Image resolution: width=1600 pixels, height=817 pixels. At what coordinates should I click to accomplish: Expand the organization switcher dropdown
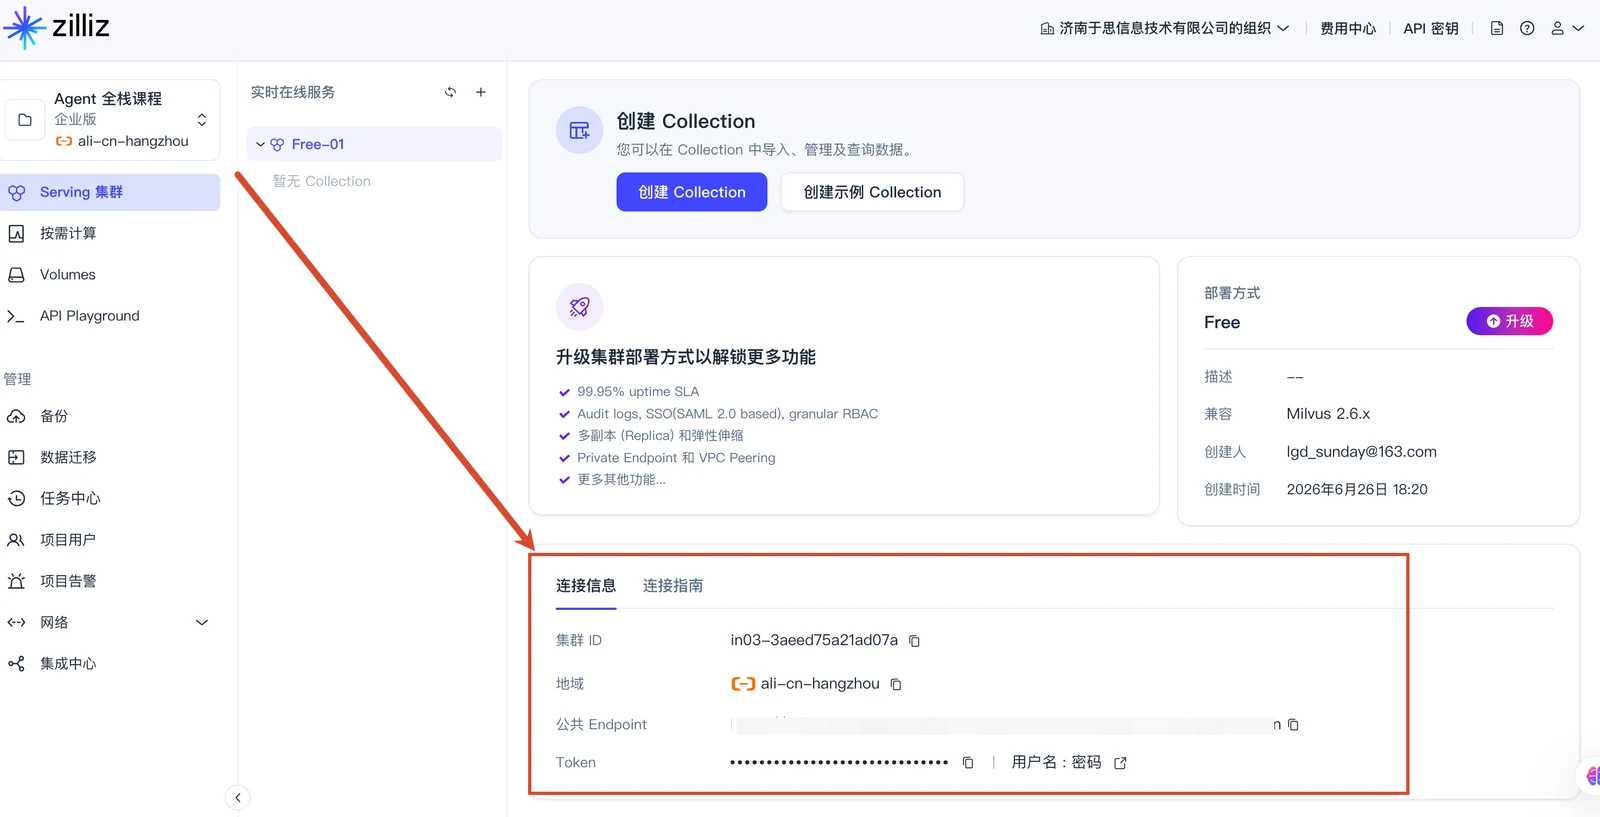[x=1165, y=28]
